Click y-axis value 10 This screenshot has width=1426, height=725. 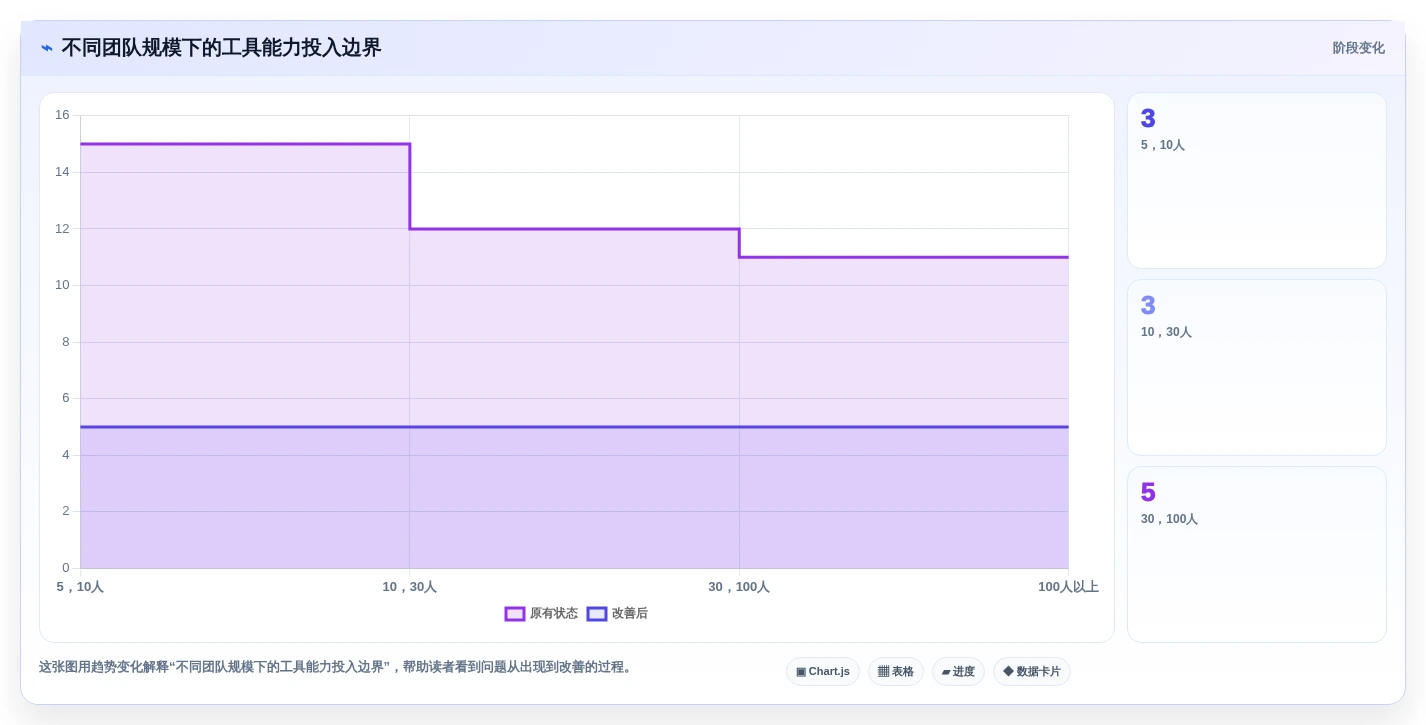(62, 285)
